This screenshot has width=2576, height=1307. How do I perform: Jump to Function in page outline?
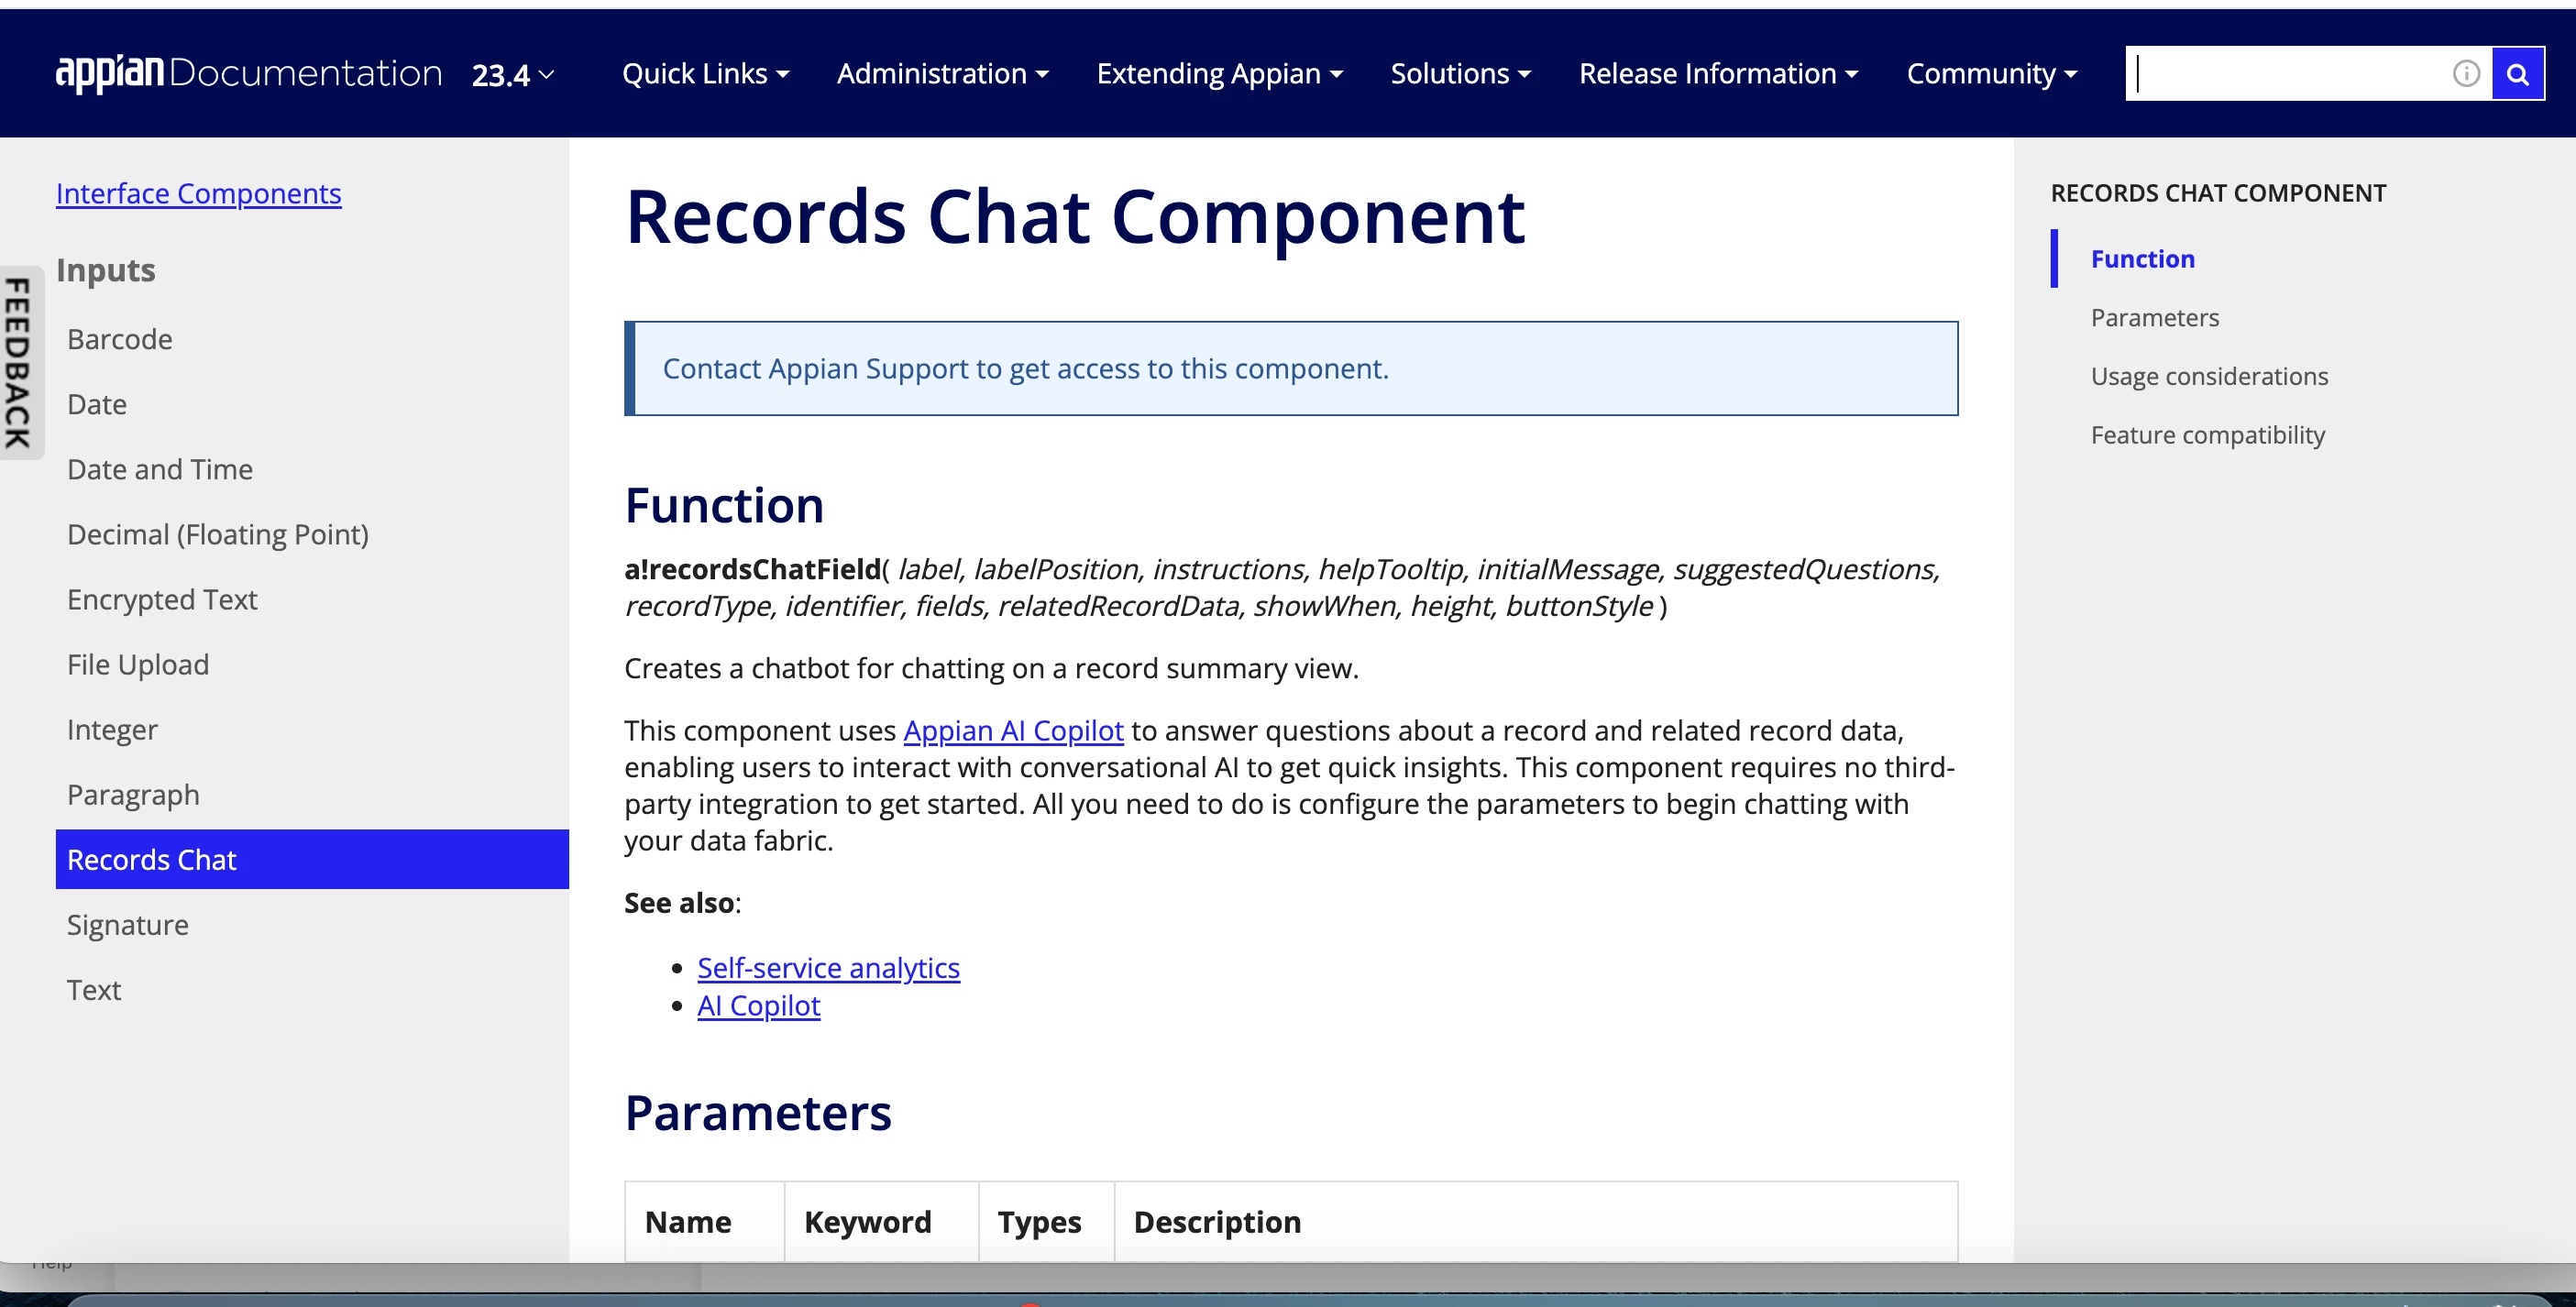2142,258
